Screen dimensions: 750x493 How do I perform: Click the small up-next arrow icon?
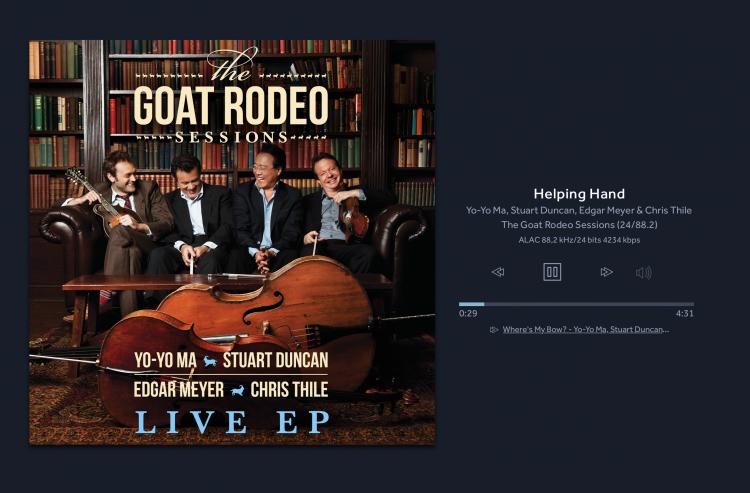(494, 329)
